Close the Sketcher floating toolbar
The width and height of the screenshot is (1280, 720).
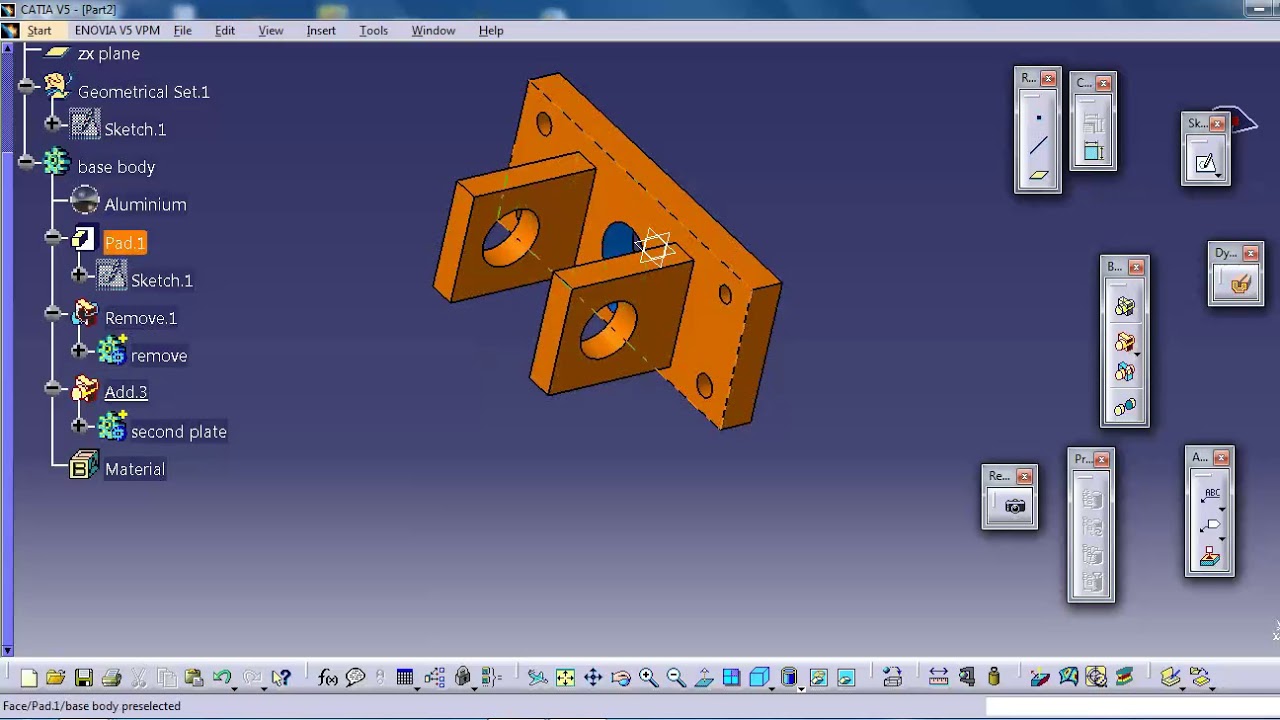[1217, 124]
